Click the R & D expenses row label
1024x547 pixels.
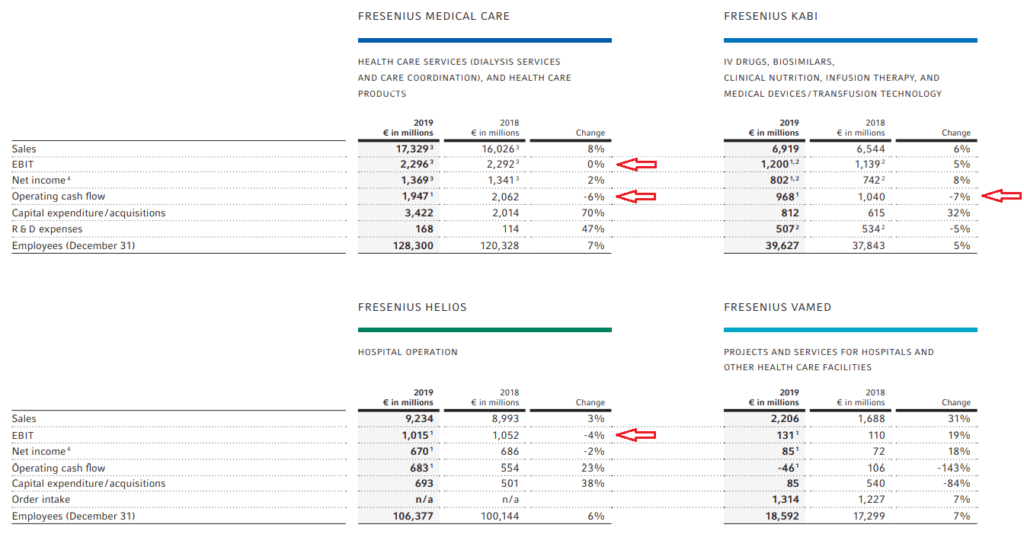point(47,229)
